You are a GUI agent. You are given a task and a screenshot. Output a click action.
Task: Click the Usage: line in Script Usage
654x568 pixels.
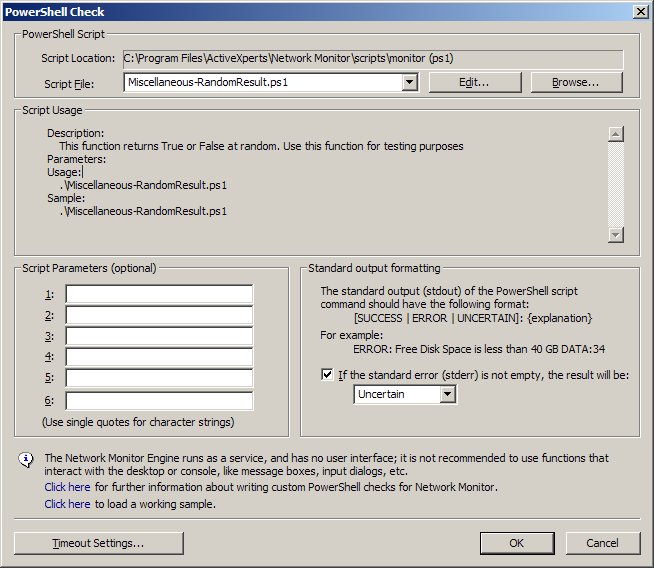(x=64, y=172)
